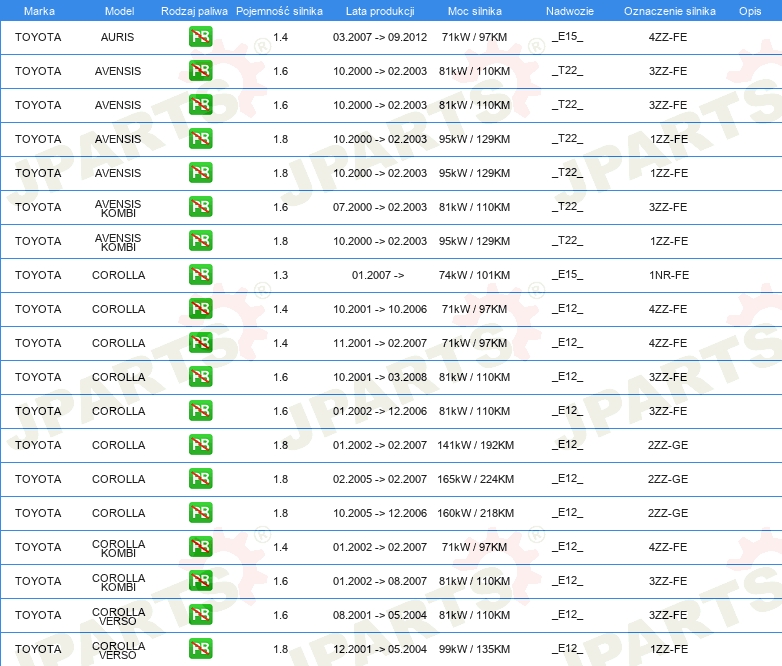The height and width of the screenshot is (666, 782).
Task: Click fuel icon for Corolla 1.3 1NR-FE
Action: point(200,275)
